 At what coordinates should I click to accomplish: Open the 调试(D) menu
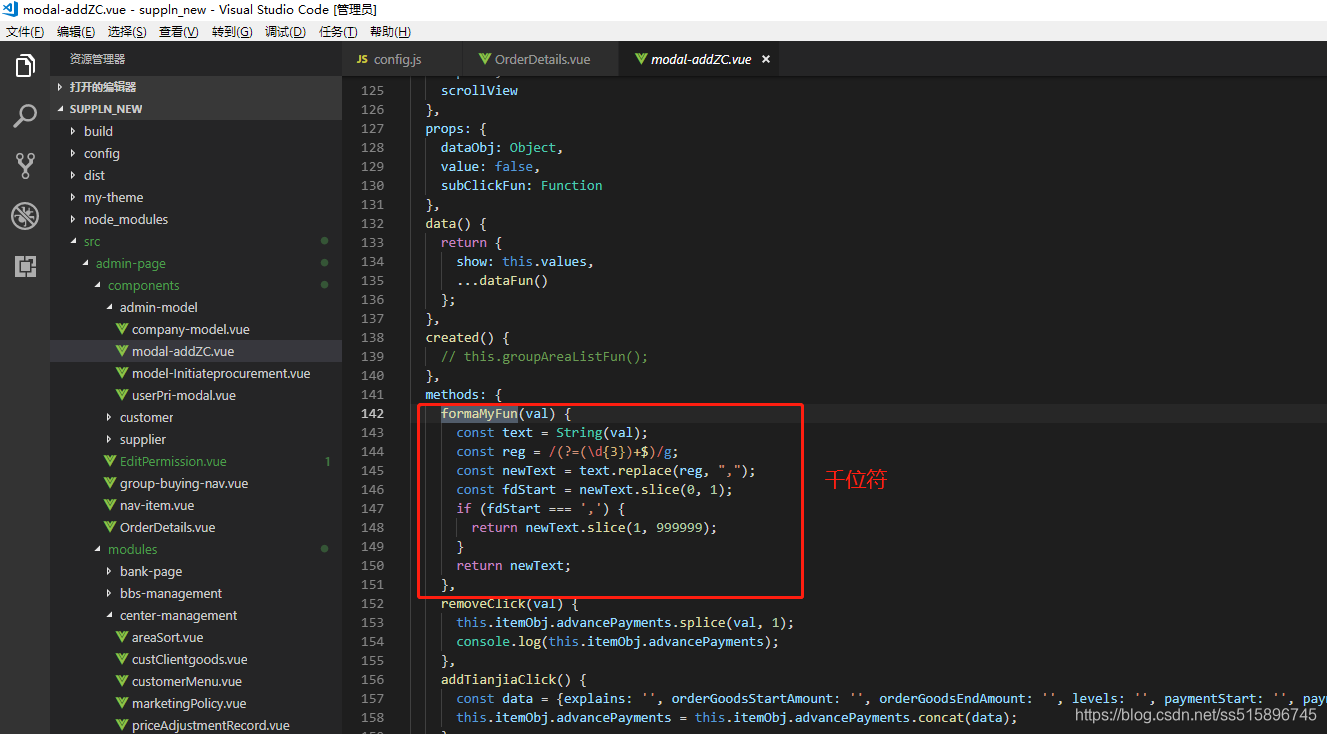(285, 32)
